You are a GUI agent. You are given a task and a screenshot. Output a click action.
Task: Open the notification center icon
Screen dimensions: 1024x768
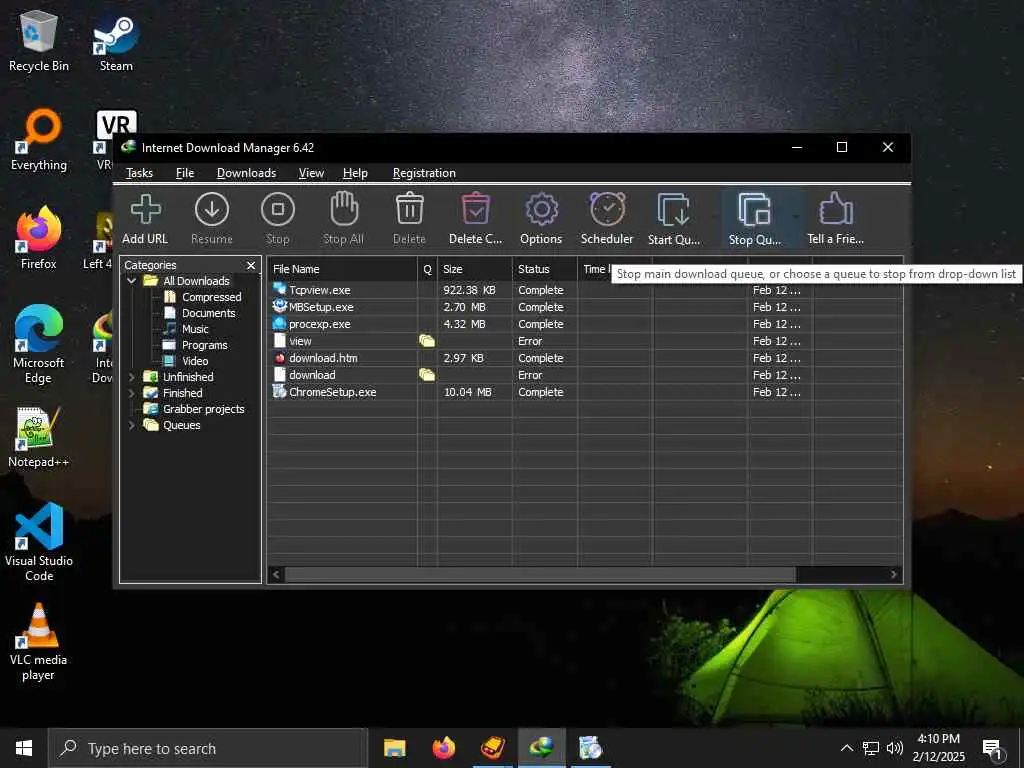point(992,748)
